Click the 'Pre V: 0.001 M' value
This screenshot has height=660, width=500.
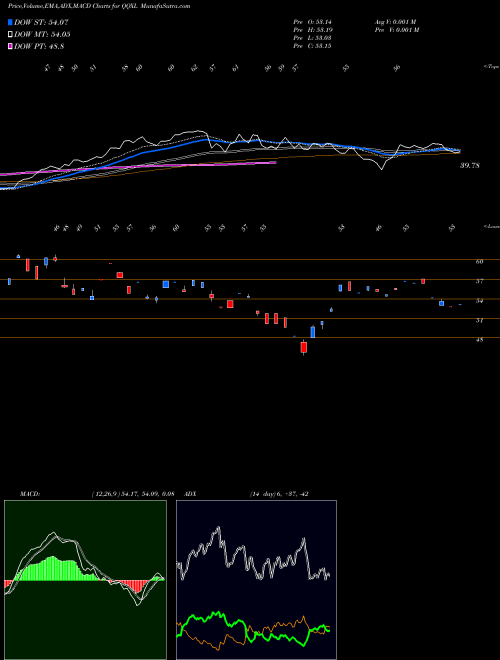[396, 30]
